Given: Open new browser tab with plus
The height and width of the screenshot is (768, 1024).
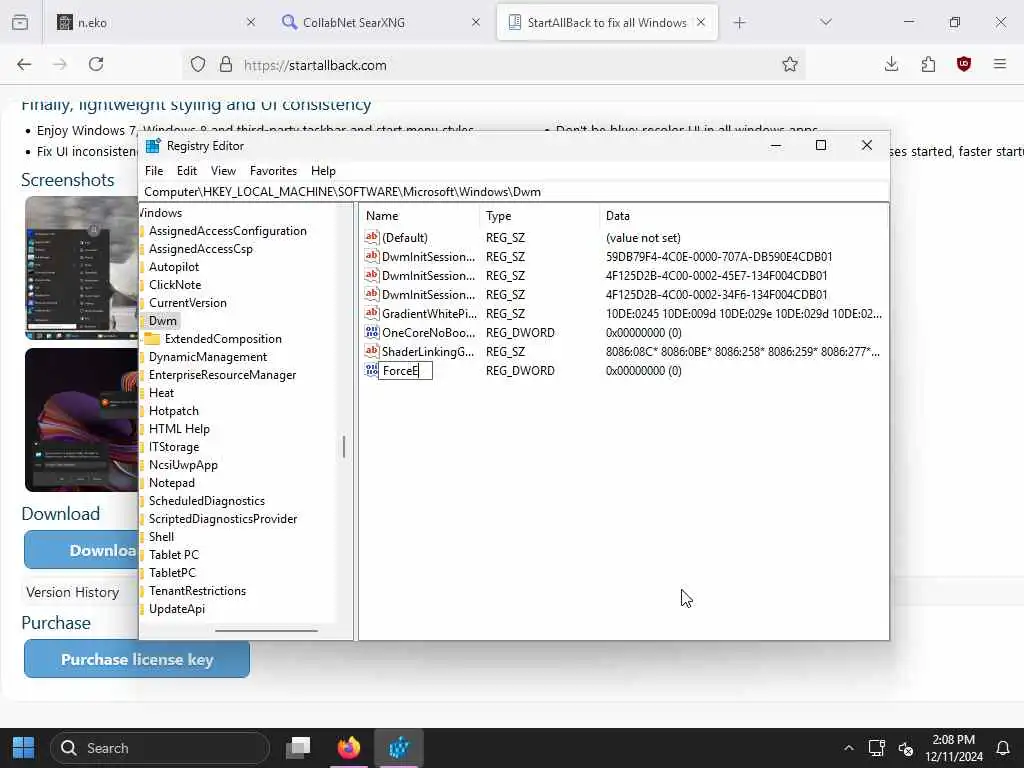Looking at the screenshot, I should tap(739, 23).
